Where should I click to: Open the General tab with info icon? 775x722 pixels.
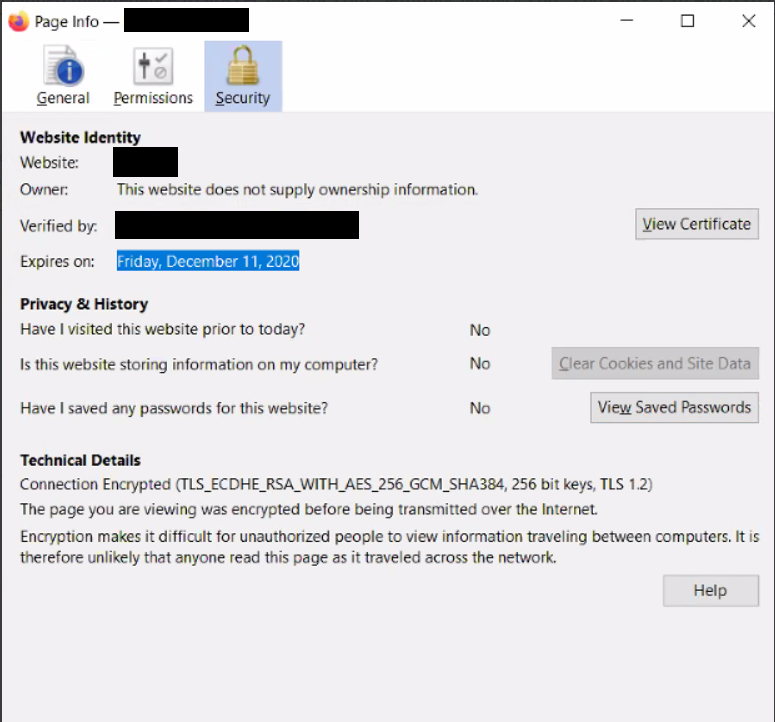tap(63, 76)
